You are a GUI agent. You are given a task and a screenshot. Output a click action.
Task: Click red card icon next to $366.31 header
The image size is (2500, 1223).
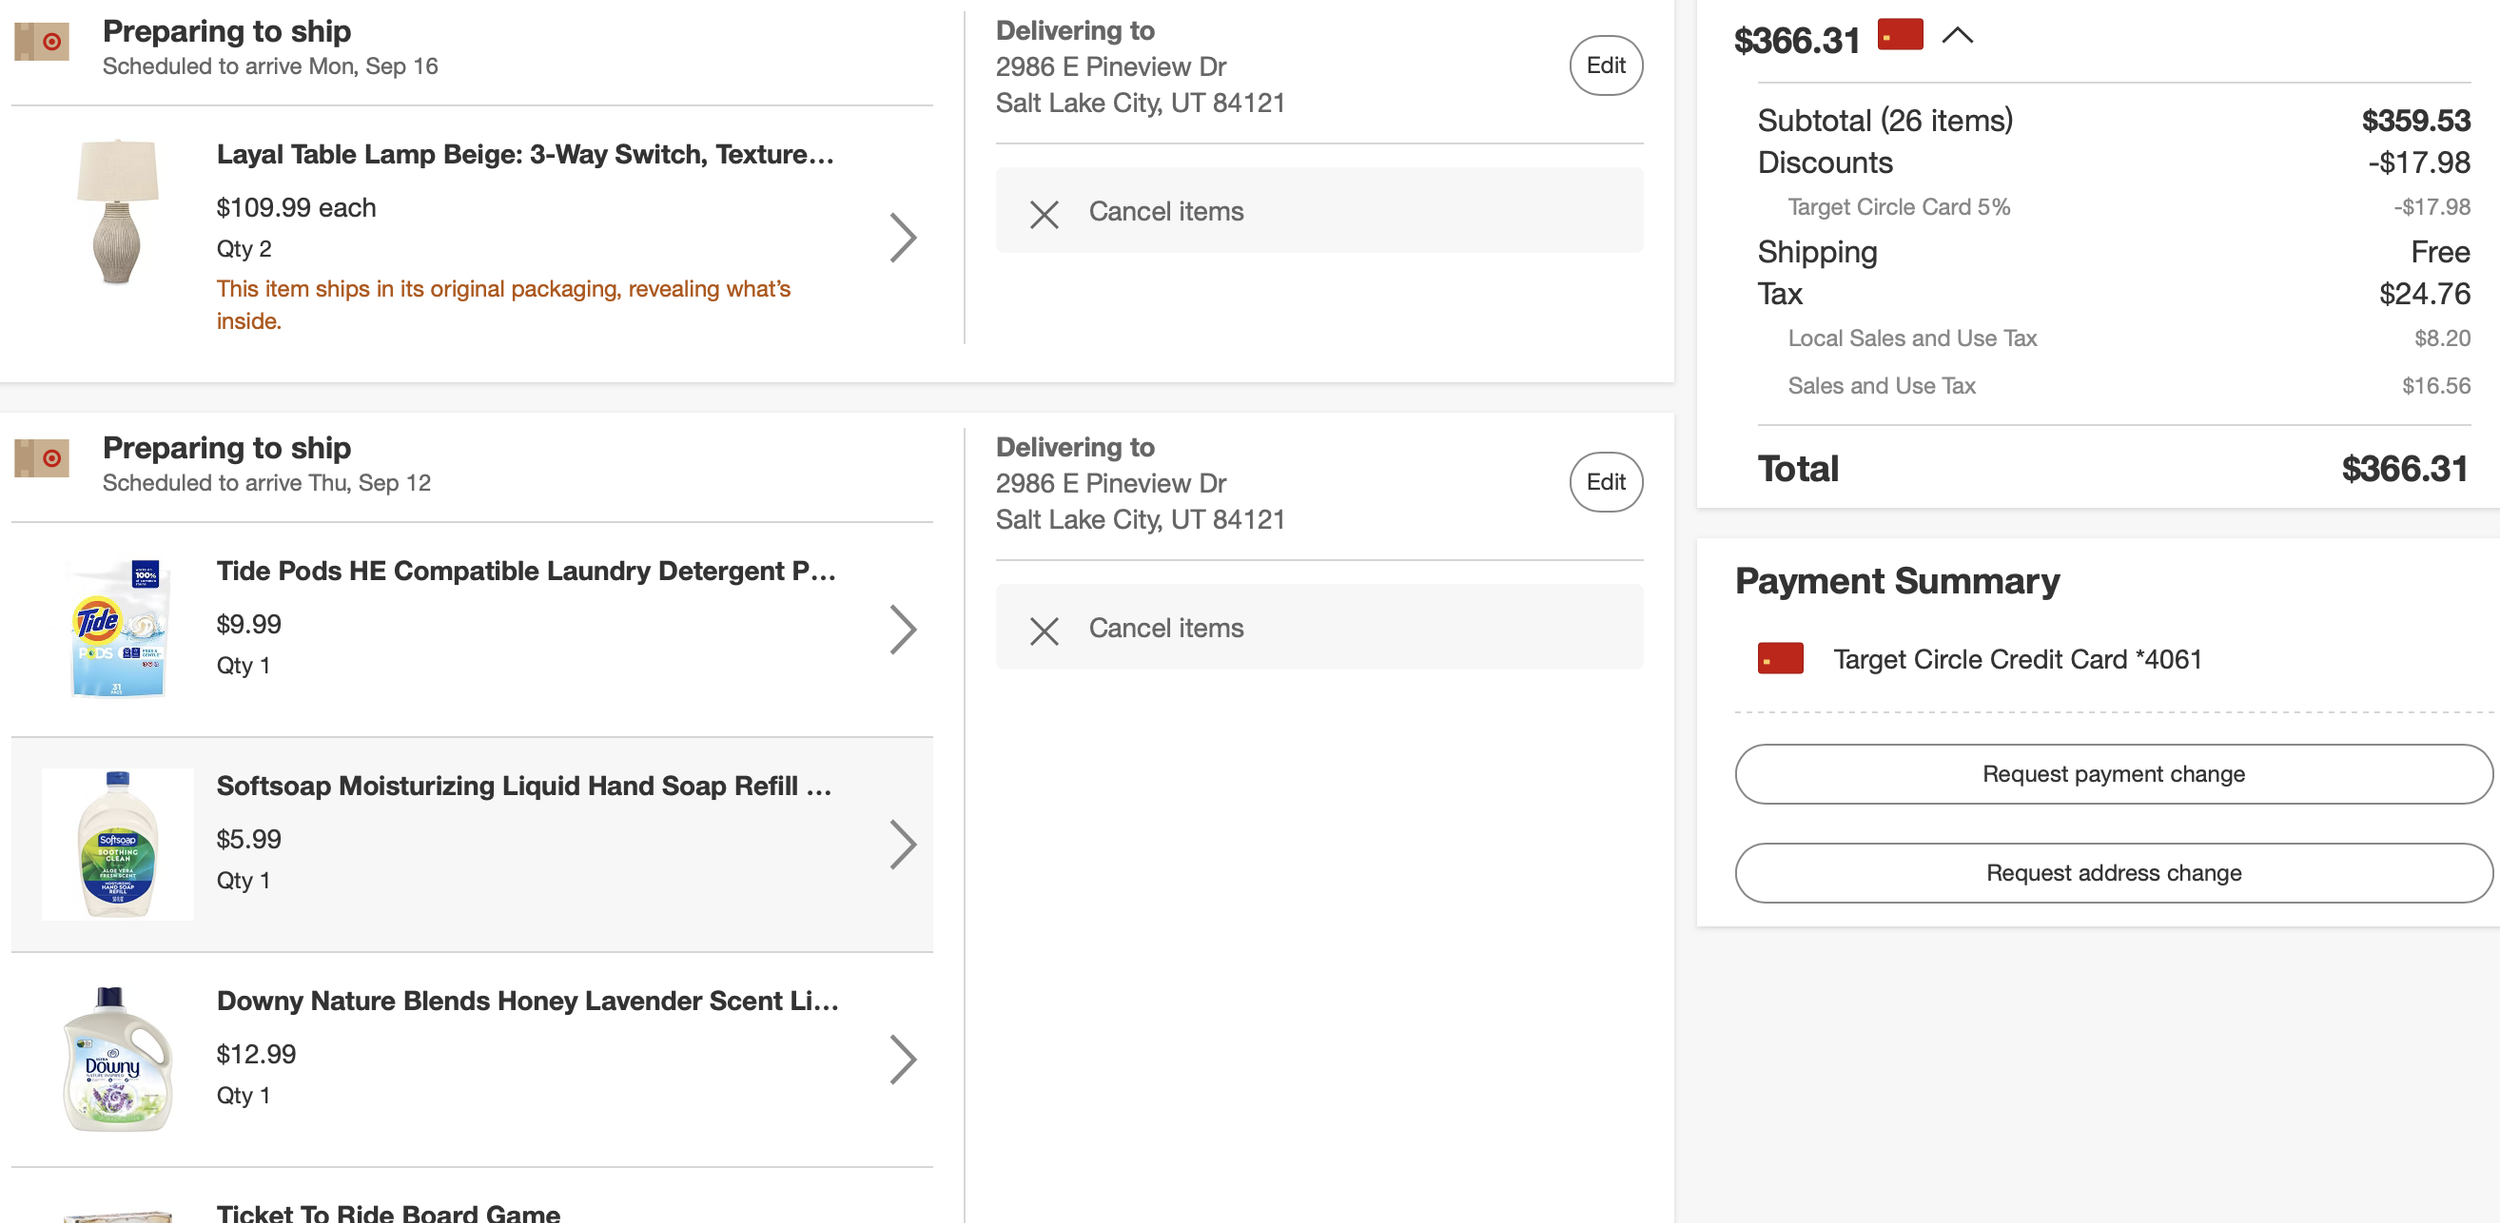[1900, 34]
